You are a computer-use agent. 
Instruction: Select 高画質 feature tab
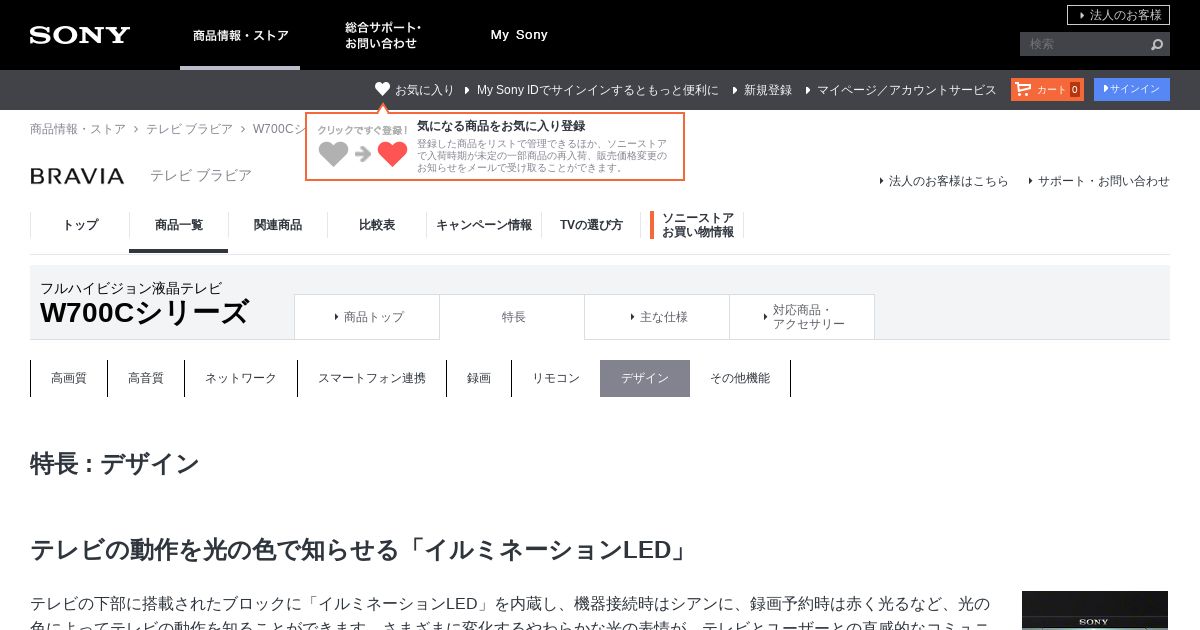tap(69, 378)
